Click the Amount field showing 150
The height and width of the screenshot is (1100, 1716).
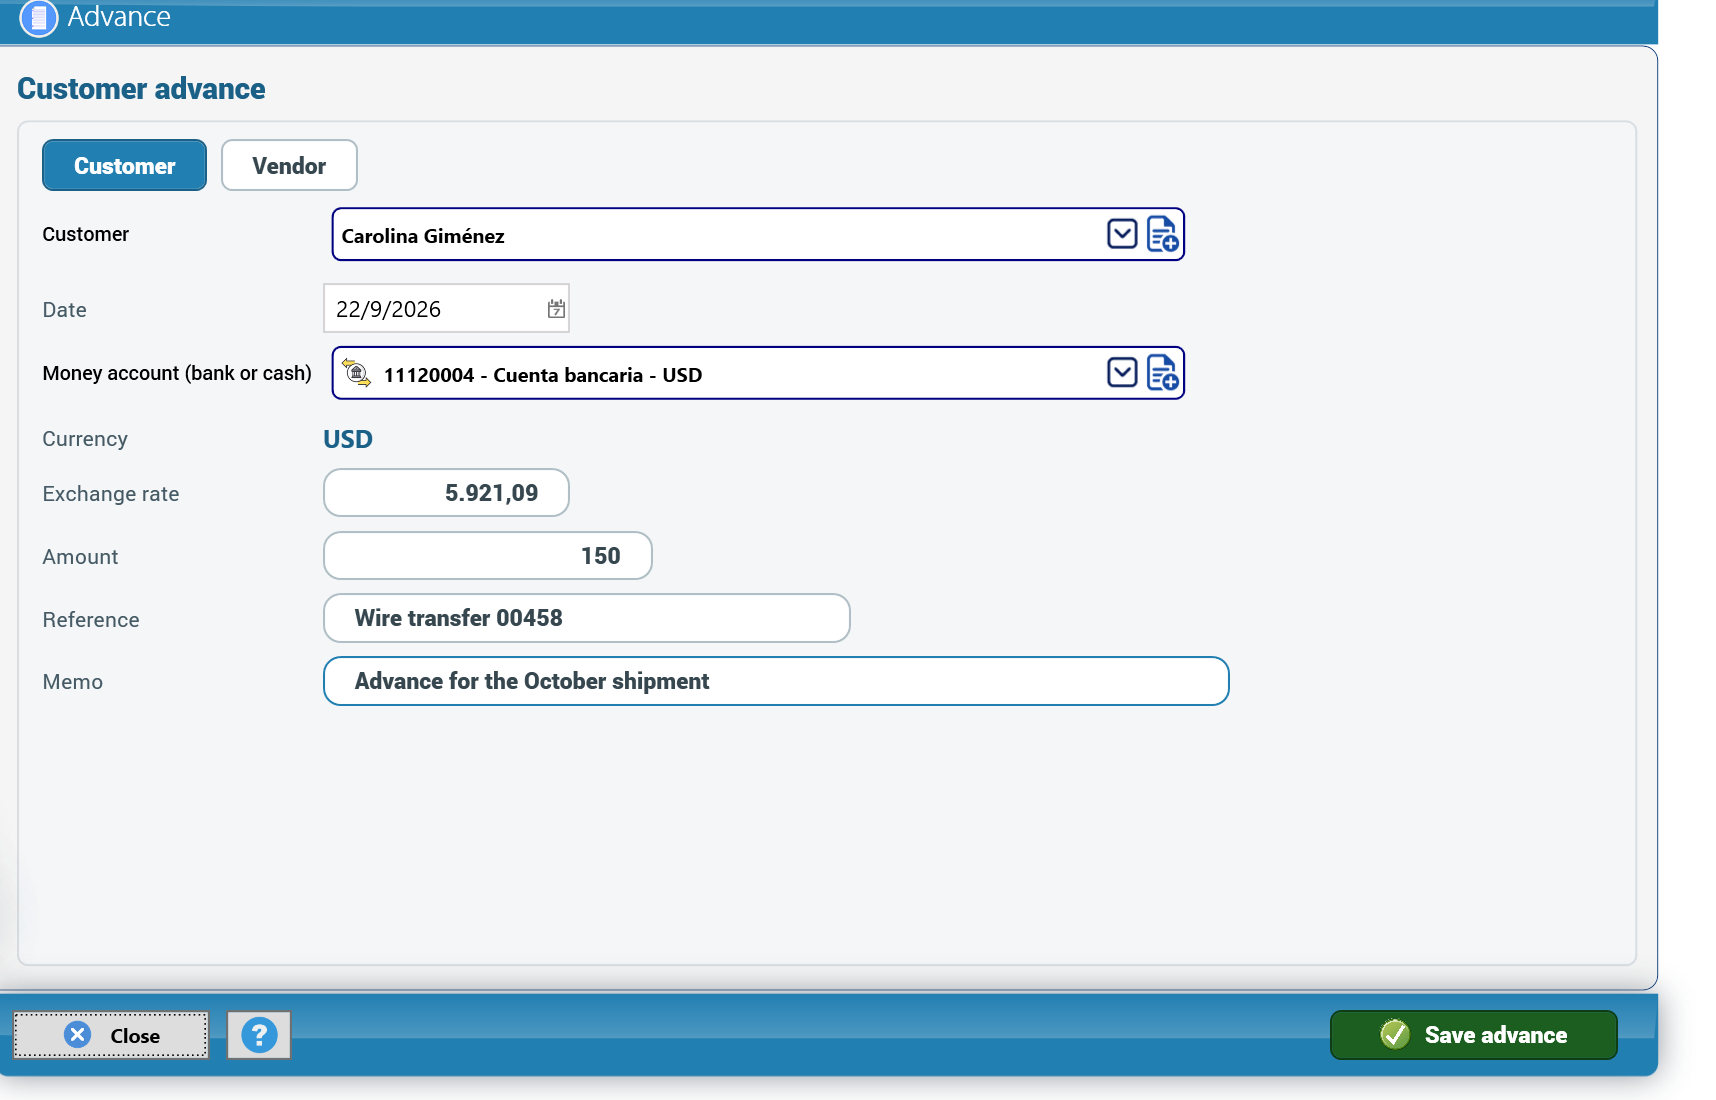pos(488,556)
